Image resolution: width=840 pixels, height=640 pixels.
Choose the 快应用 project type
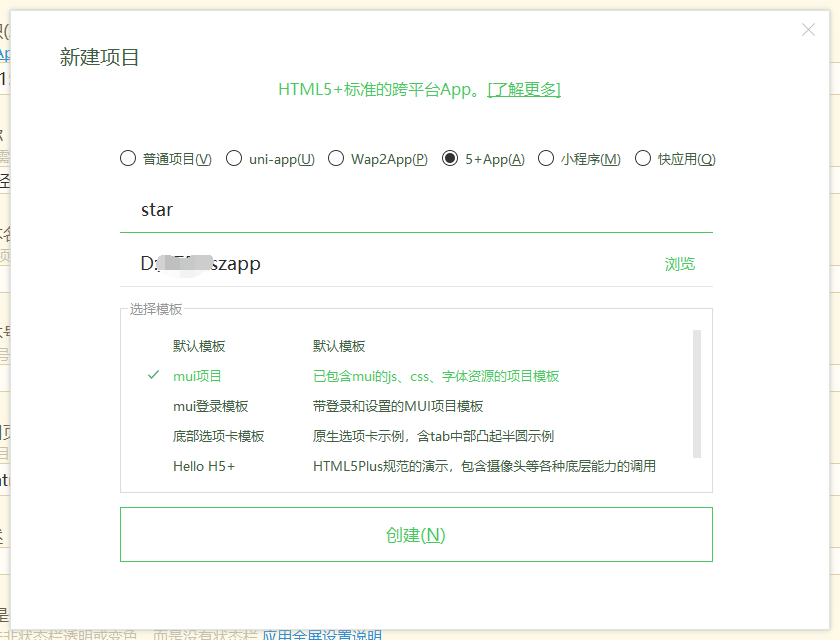(644, 158)
